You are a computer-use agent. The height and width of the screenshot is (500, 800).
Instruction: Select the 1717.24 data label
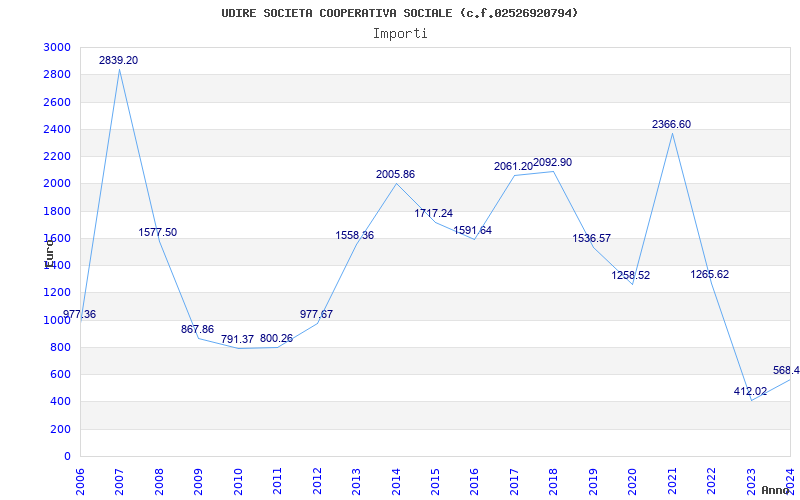[434, 213]
